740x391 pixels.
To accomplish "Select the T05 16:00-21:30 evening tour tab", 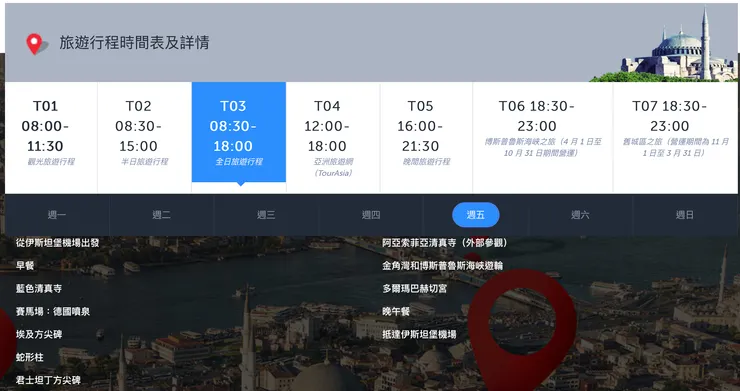I will [426, 137].
